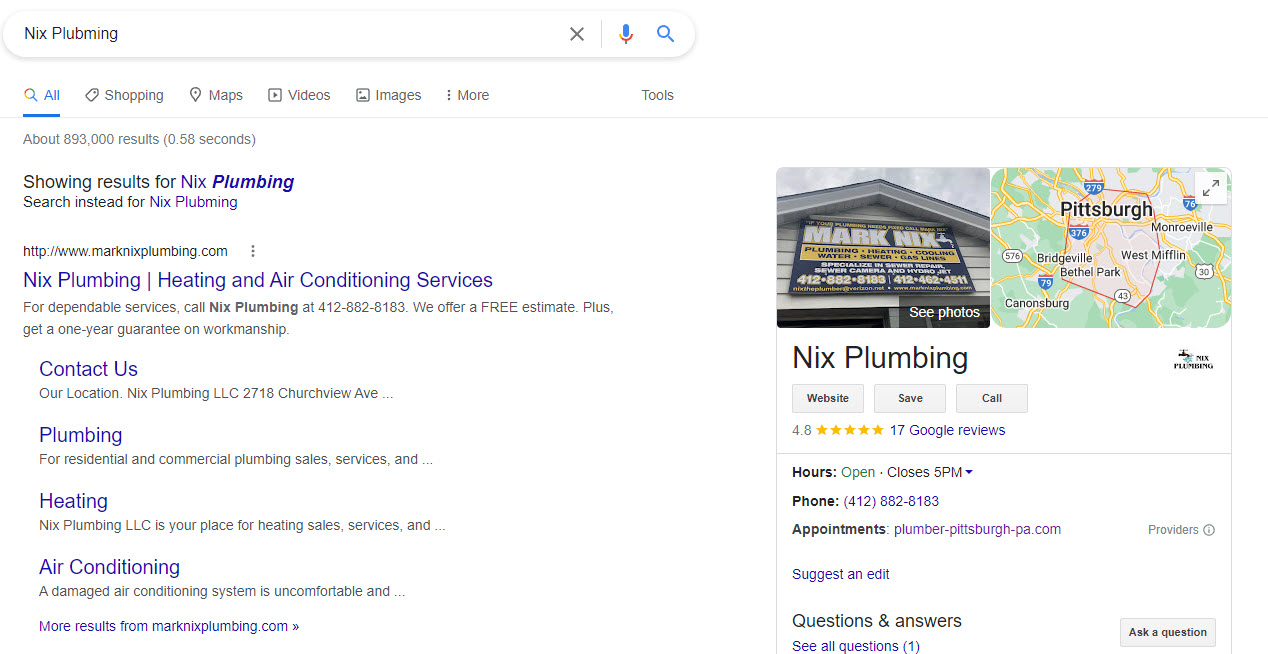The height and width of the screenshot is (654, 1268).
Task: Open the Nix Plumbing Heating and Air Conditioning result
Action: tap(258, 280)
